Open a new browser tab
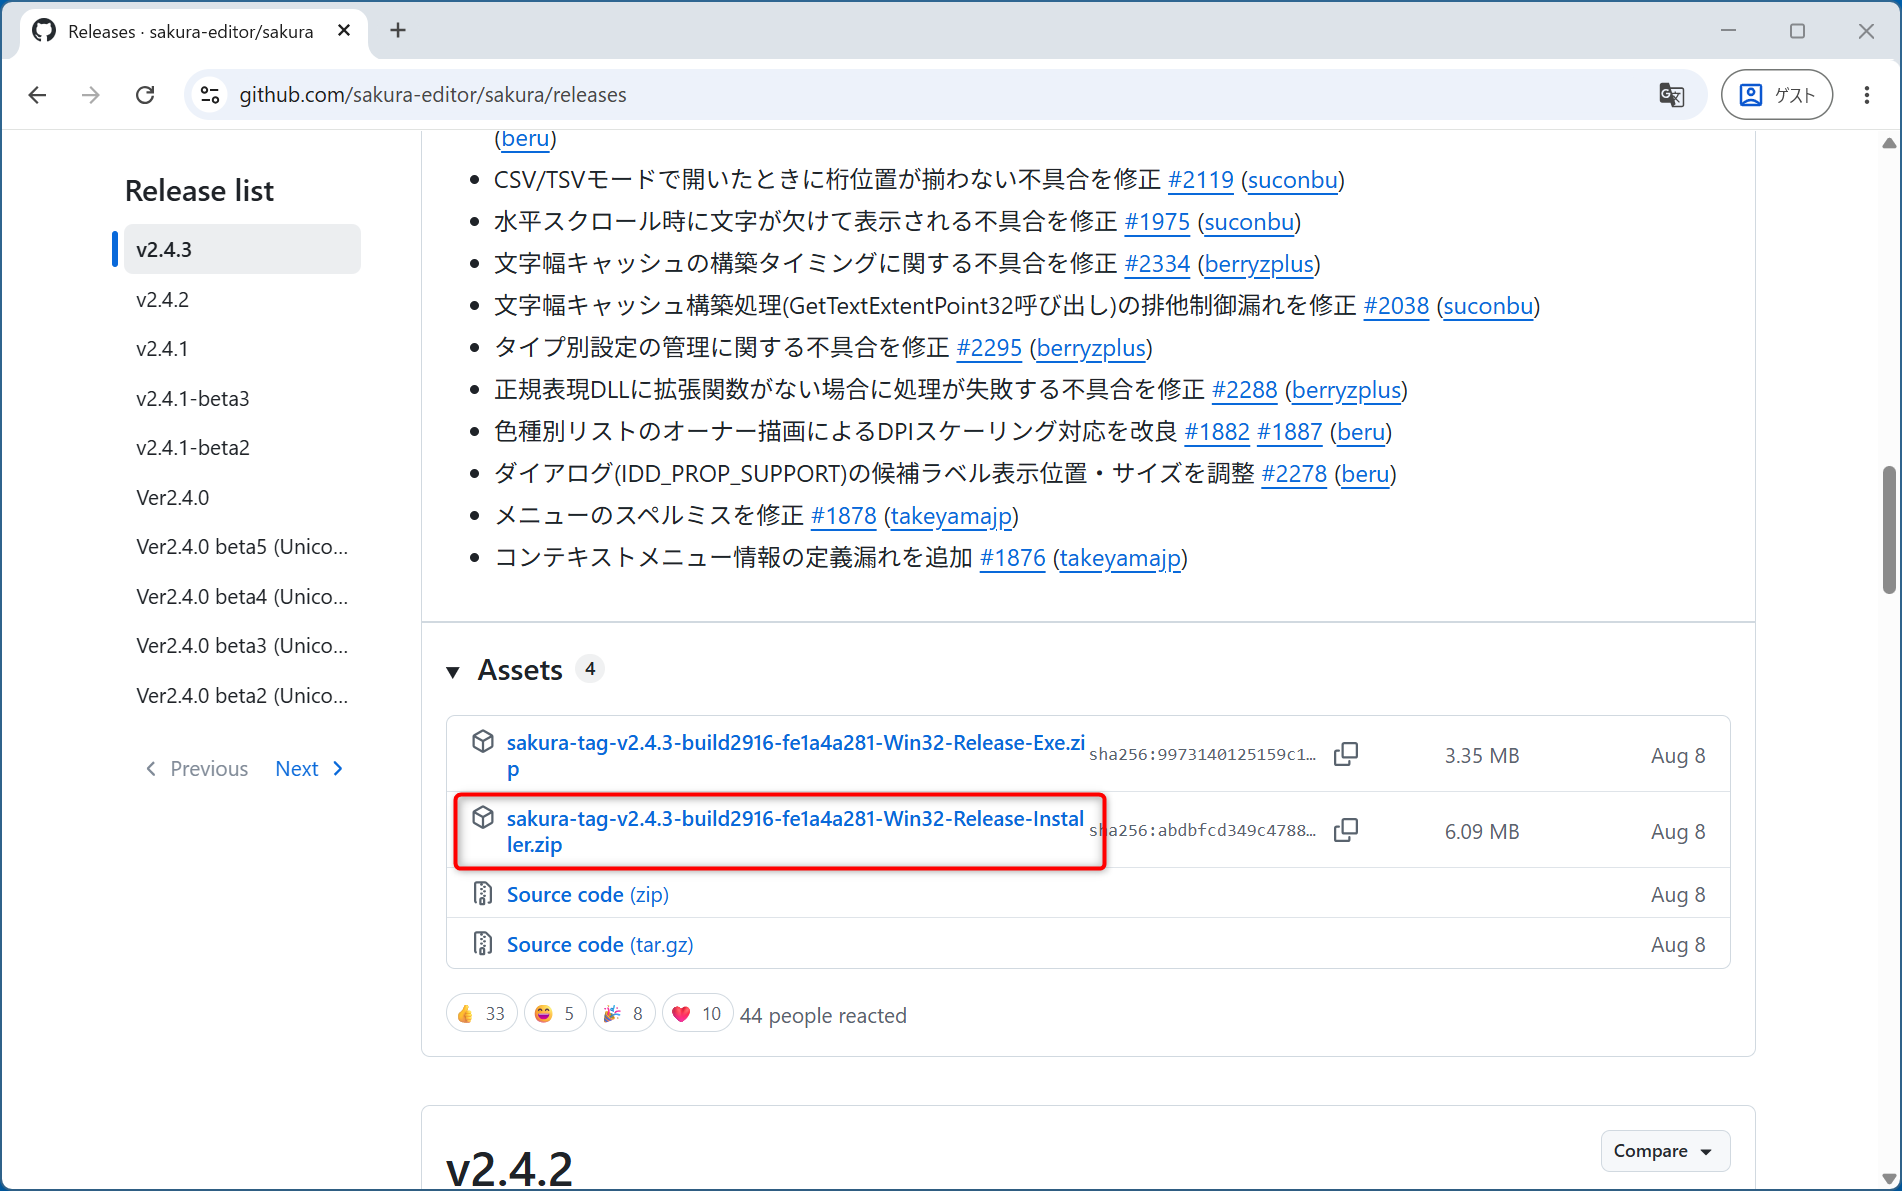Image resolution: width=1902 pixels, height=1191 pixels. click(398, 31)
